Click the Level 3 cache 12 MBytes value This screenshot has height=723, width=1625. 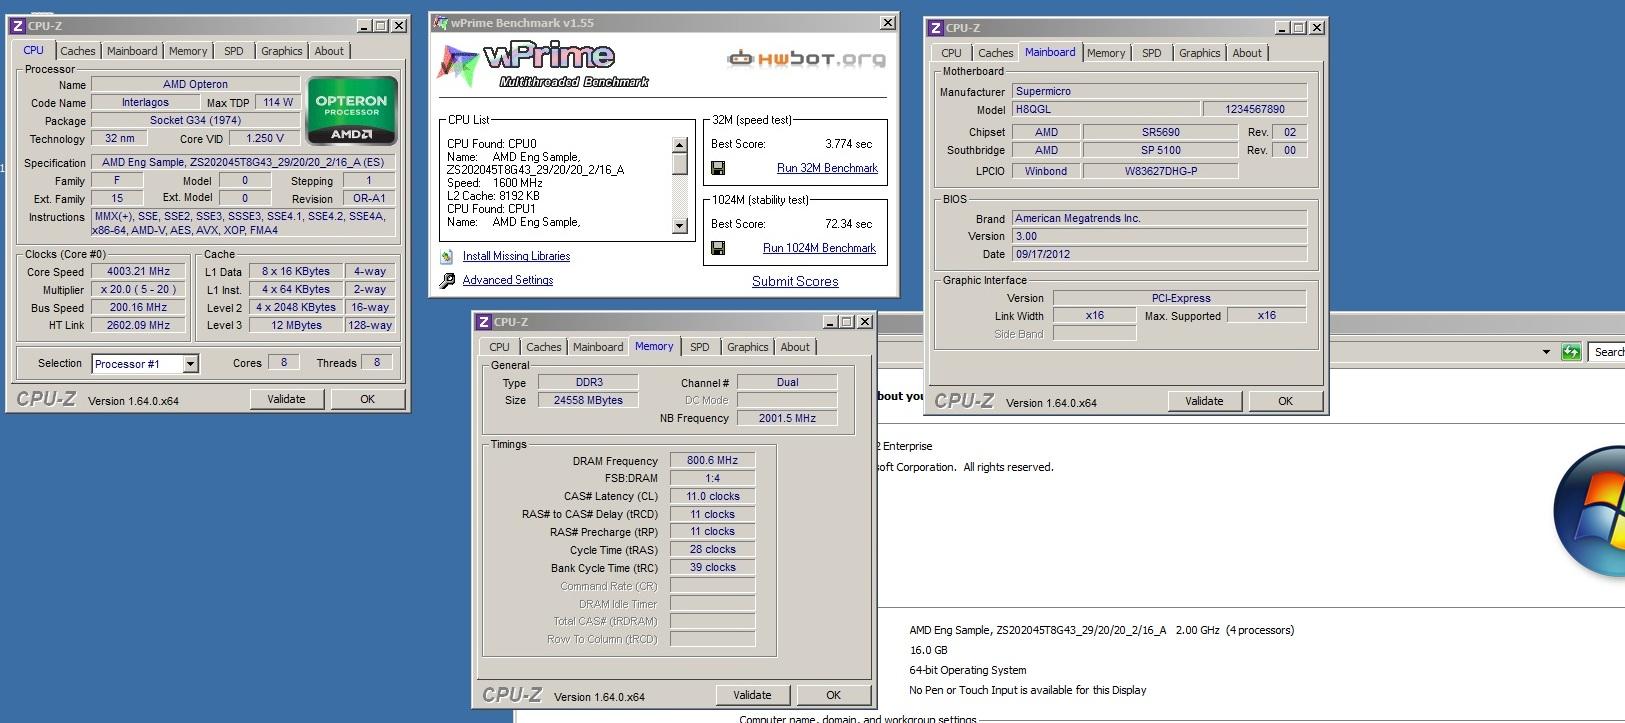pyautogui.click(x=296, y=325)
